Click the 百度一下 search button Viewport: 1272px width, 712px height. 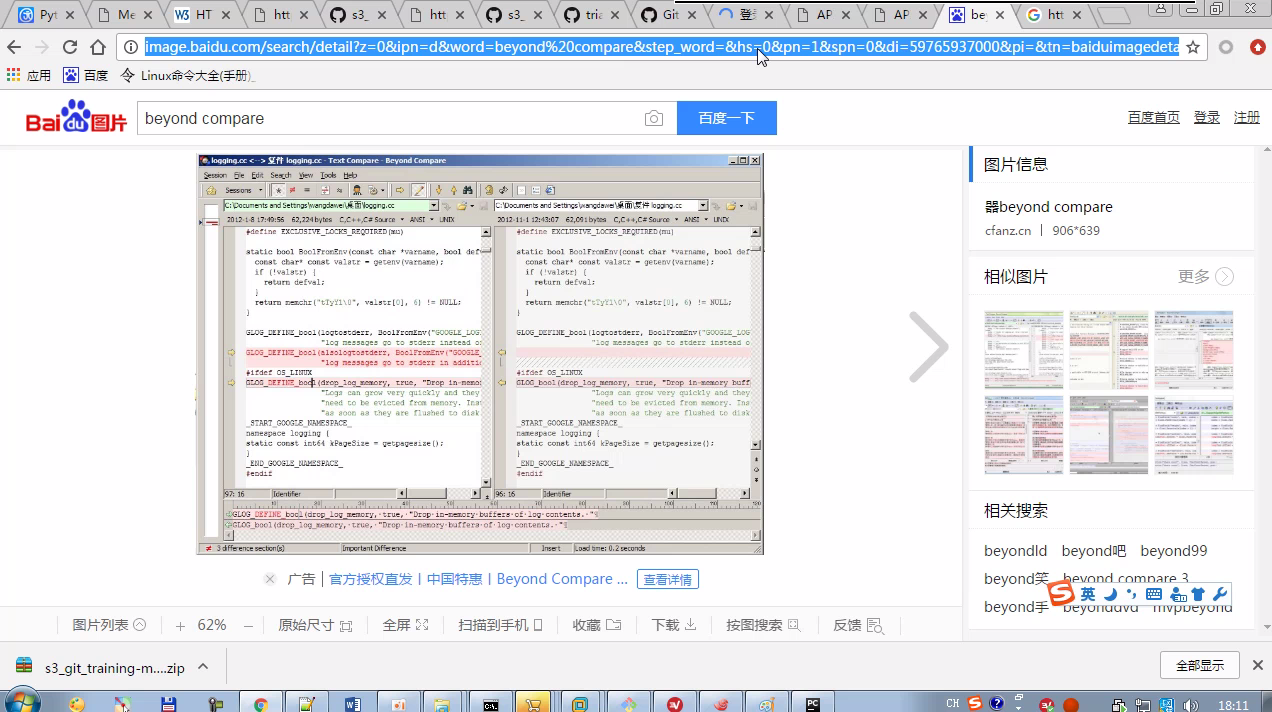pyautogui.click(x=727, y=118)
